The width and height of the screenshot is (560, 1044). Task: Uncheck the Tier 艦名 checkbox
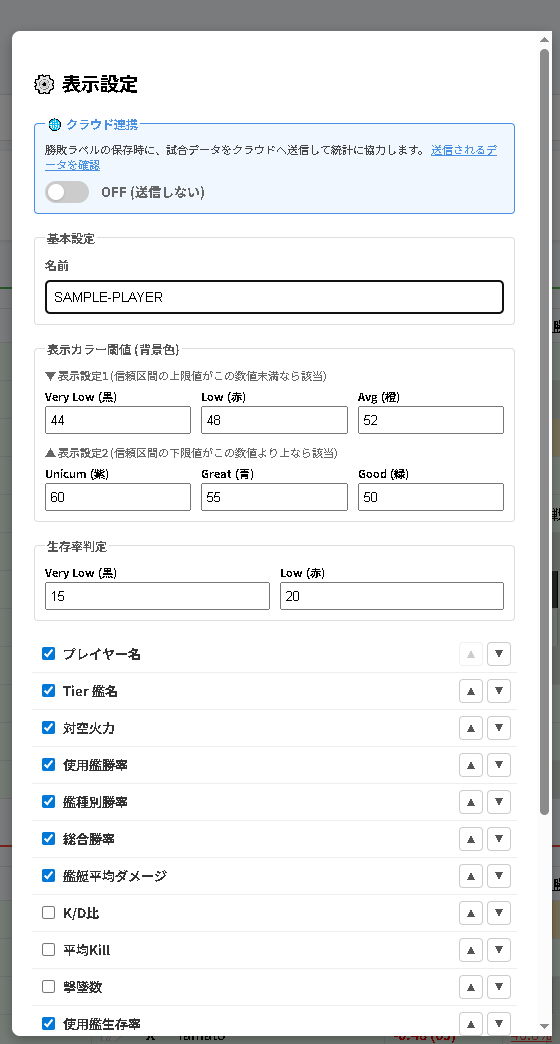(48, 690)
